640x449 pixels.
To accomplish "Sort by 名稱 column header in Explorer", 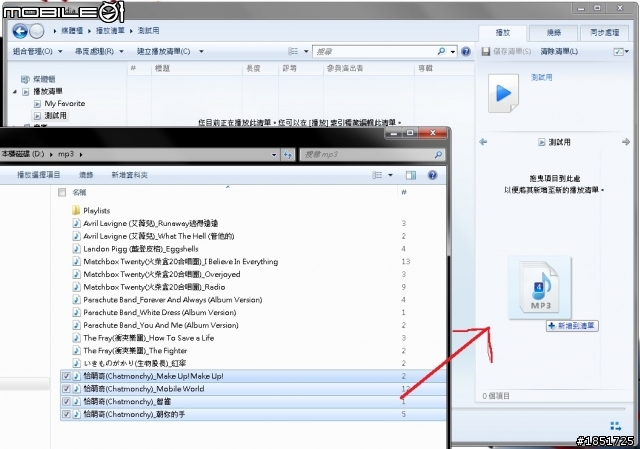I will [79, 192].
